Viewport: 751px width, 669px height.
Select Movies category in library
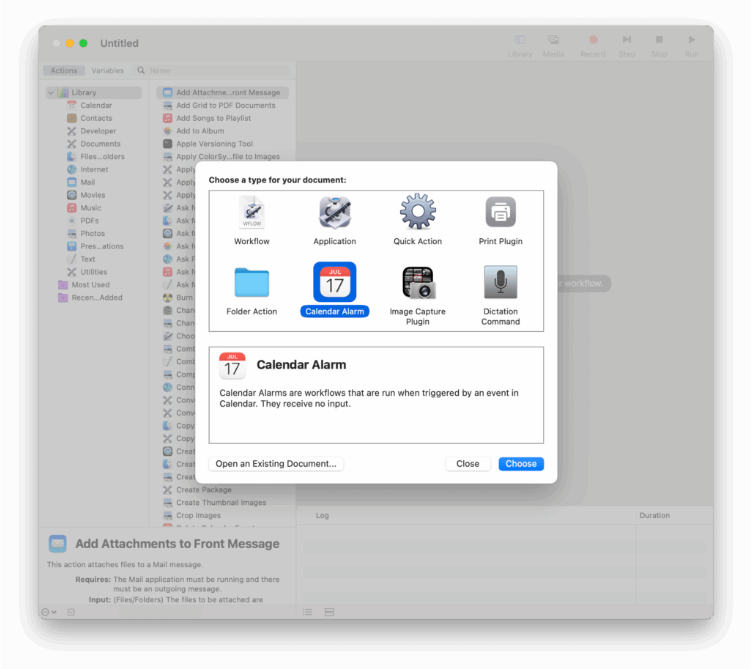[x=92, y=195]
